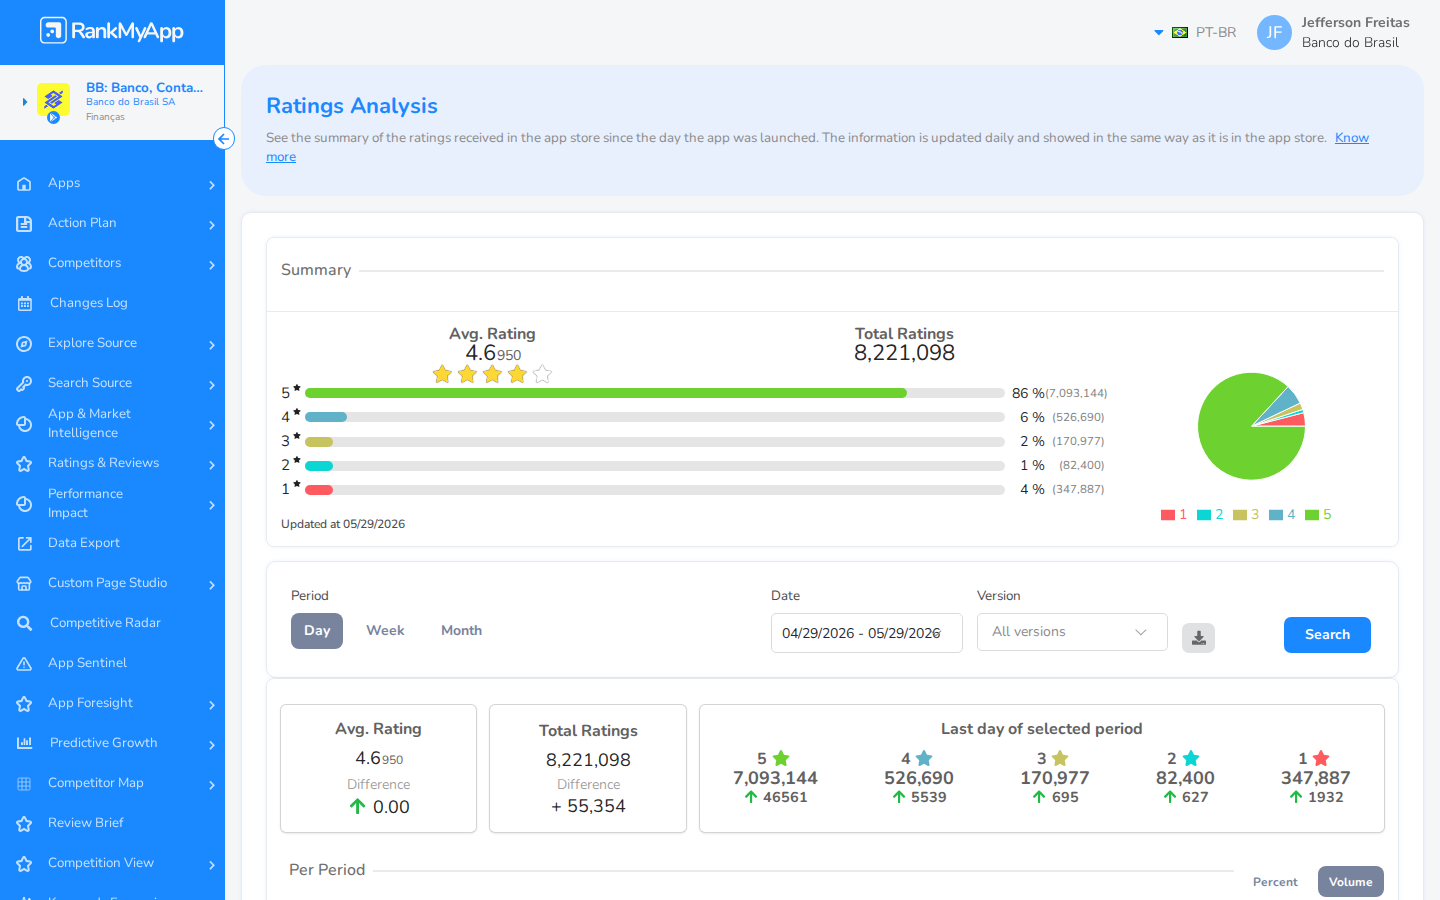Click the Data Export icon
1440x900 pixels.
point(25,544)
